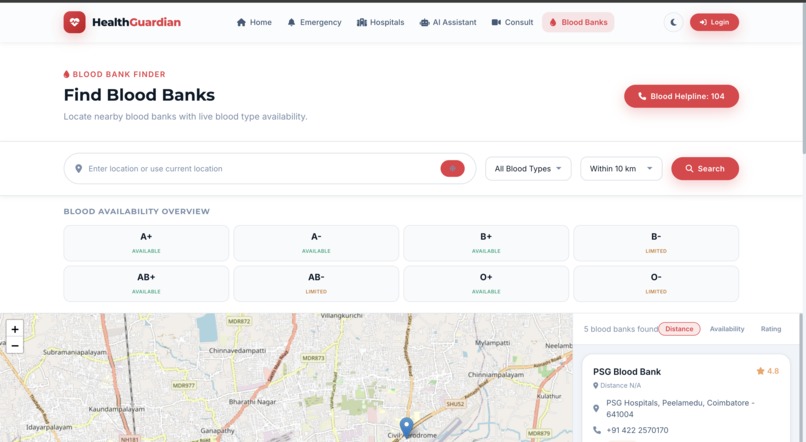Screen dimensions: 806x442
Task: Click the PSG Hospitals, Peelamedu address text
Action: [x=680, y=409]
